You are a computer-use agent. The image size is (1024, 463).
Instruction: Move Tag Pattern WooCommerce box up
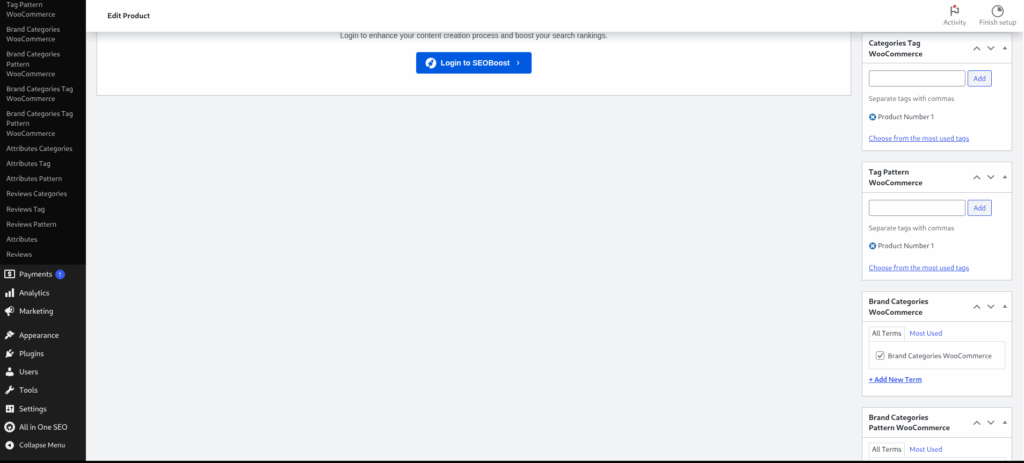[x=976, y=178]
